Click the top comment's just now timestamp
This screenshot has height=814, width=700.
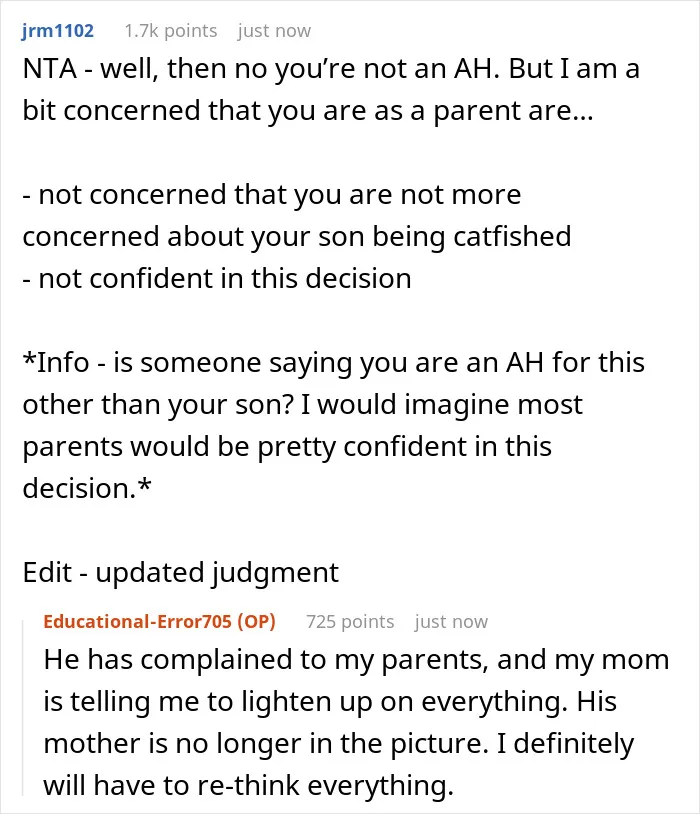click(x=274, y=31)
